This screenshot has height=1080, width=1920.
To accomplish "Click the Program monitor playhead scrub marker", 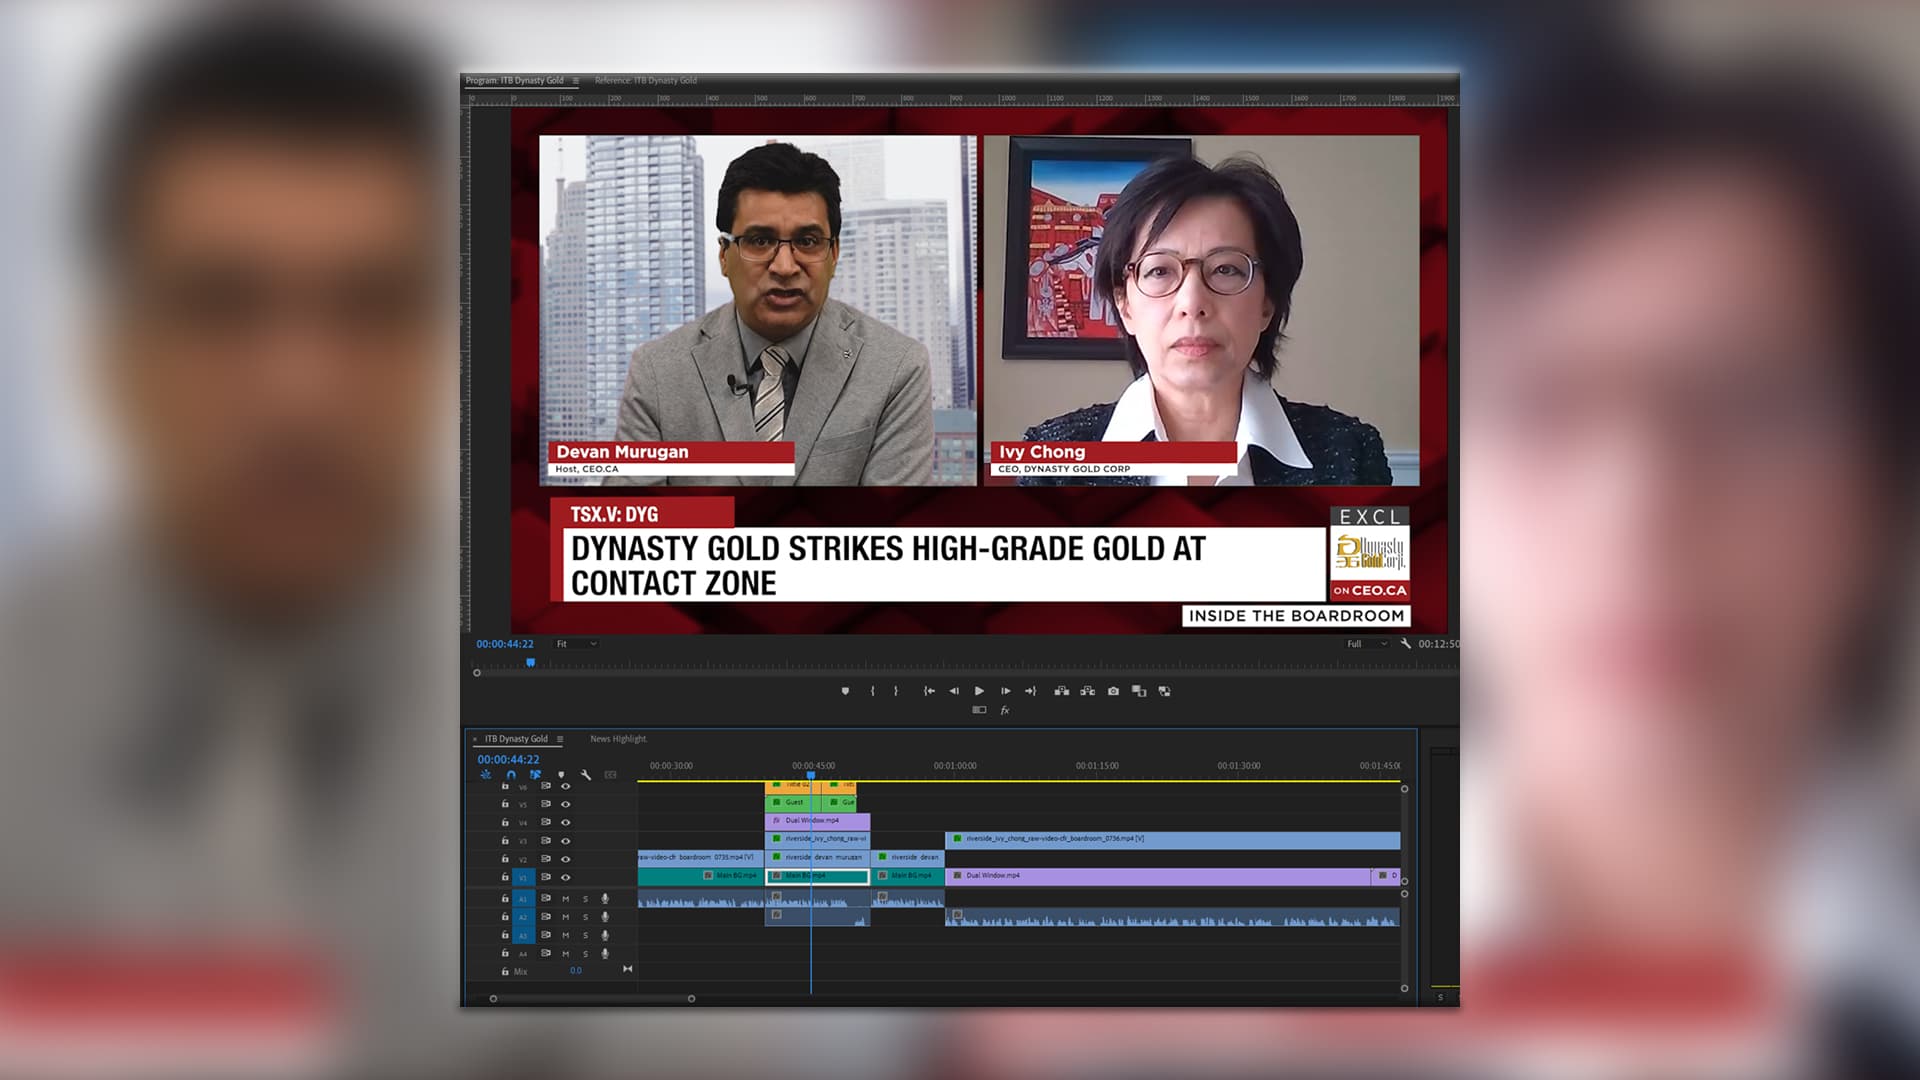I will [x=530, y=662].
